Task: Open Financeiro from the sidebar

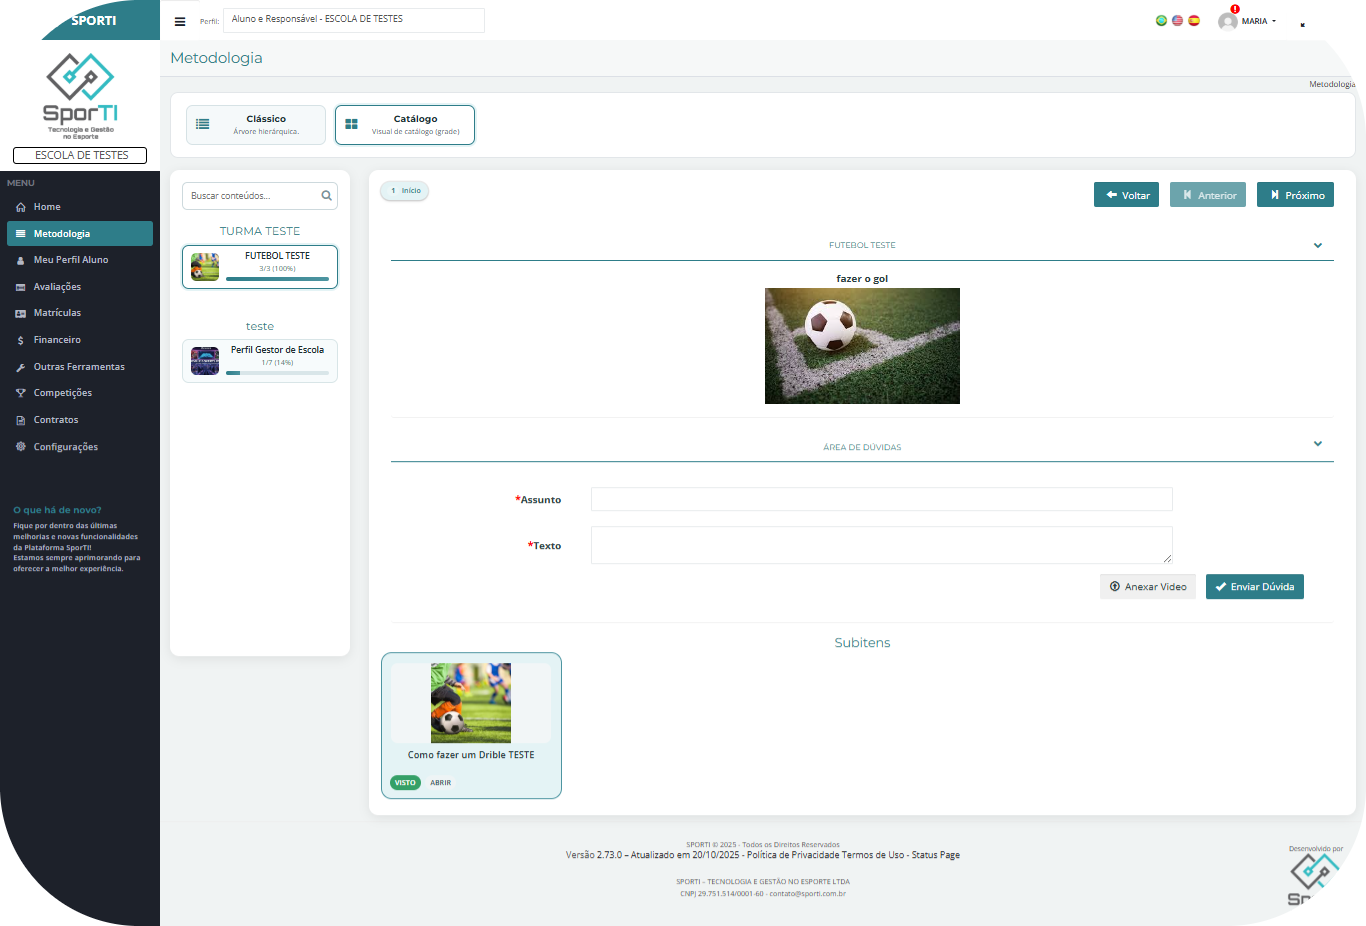Action: [x=57, y=340]
